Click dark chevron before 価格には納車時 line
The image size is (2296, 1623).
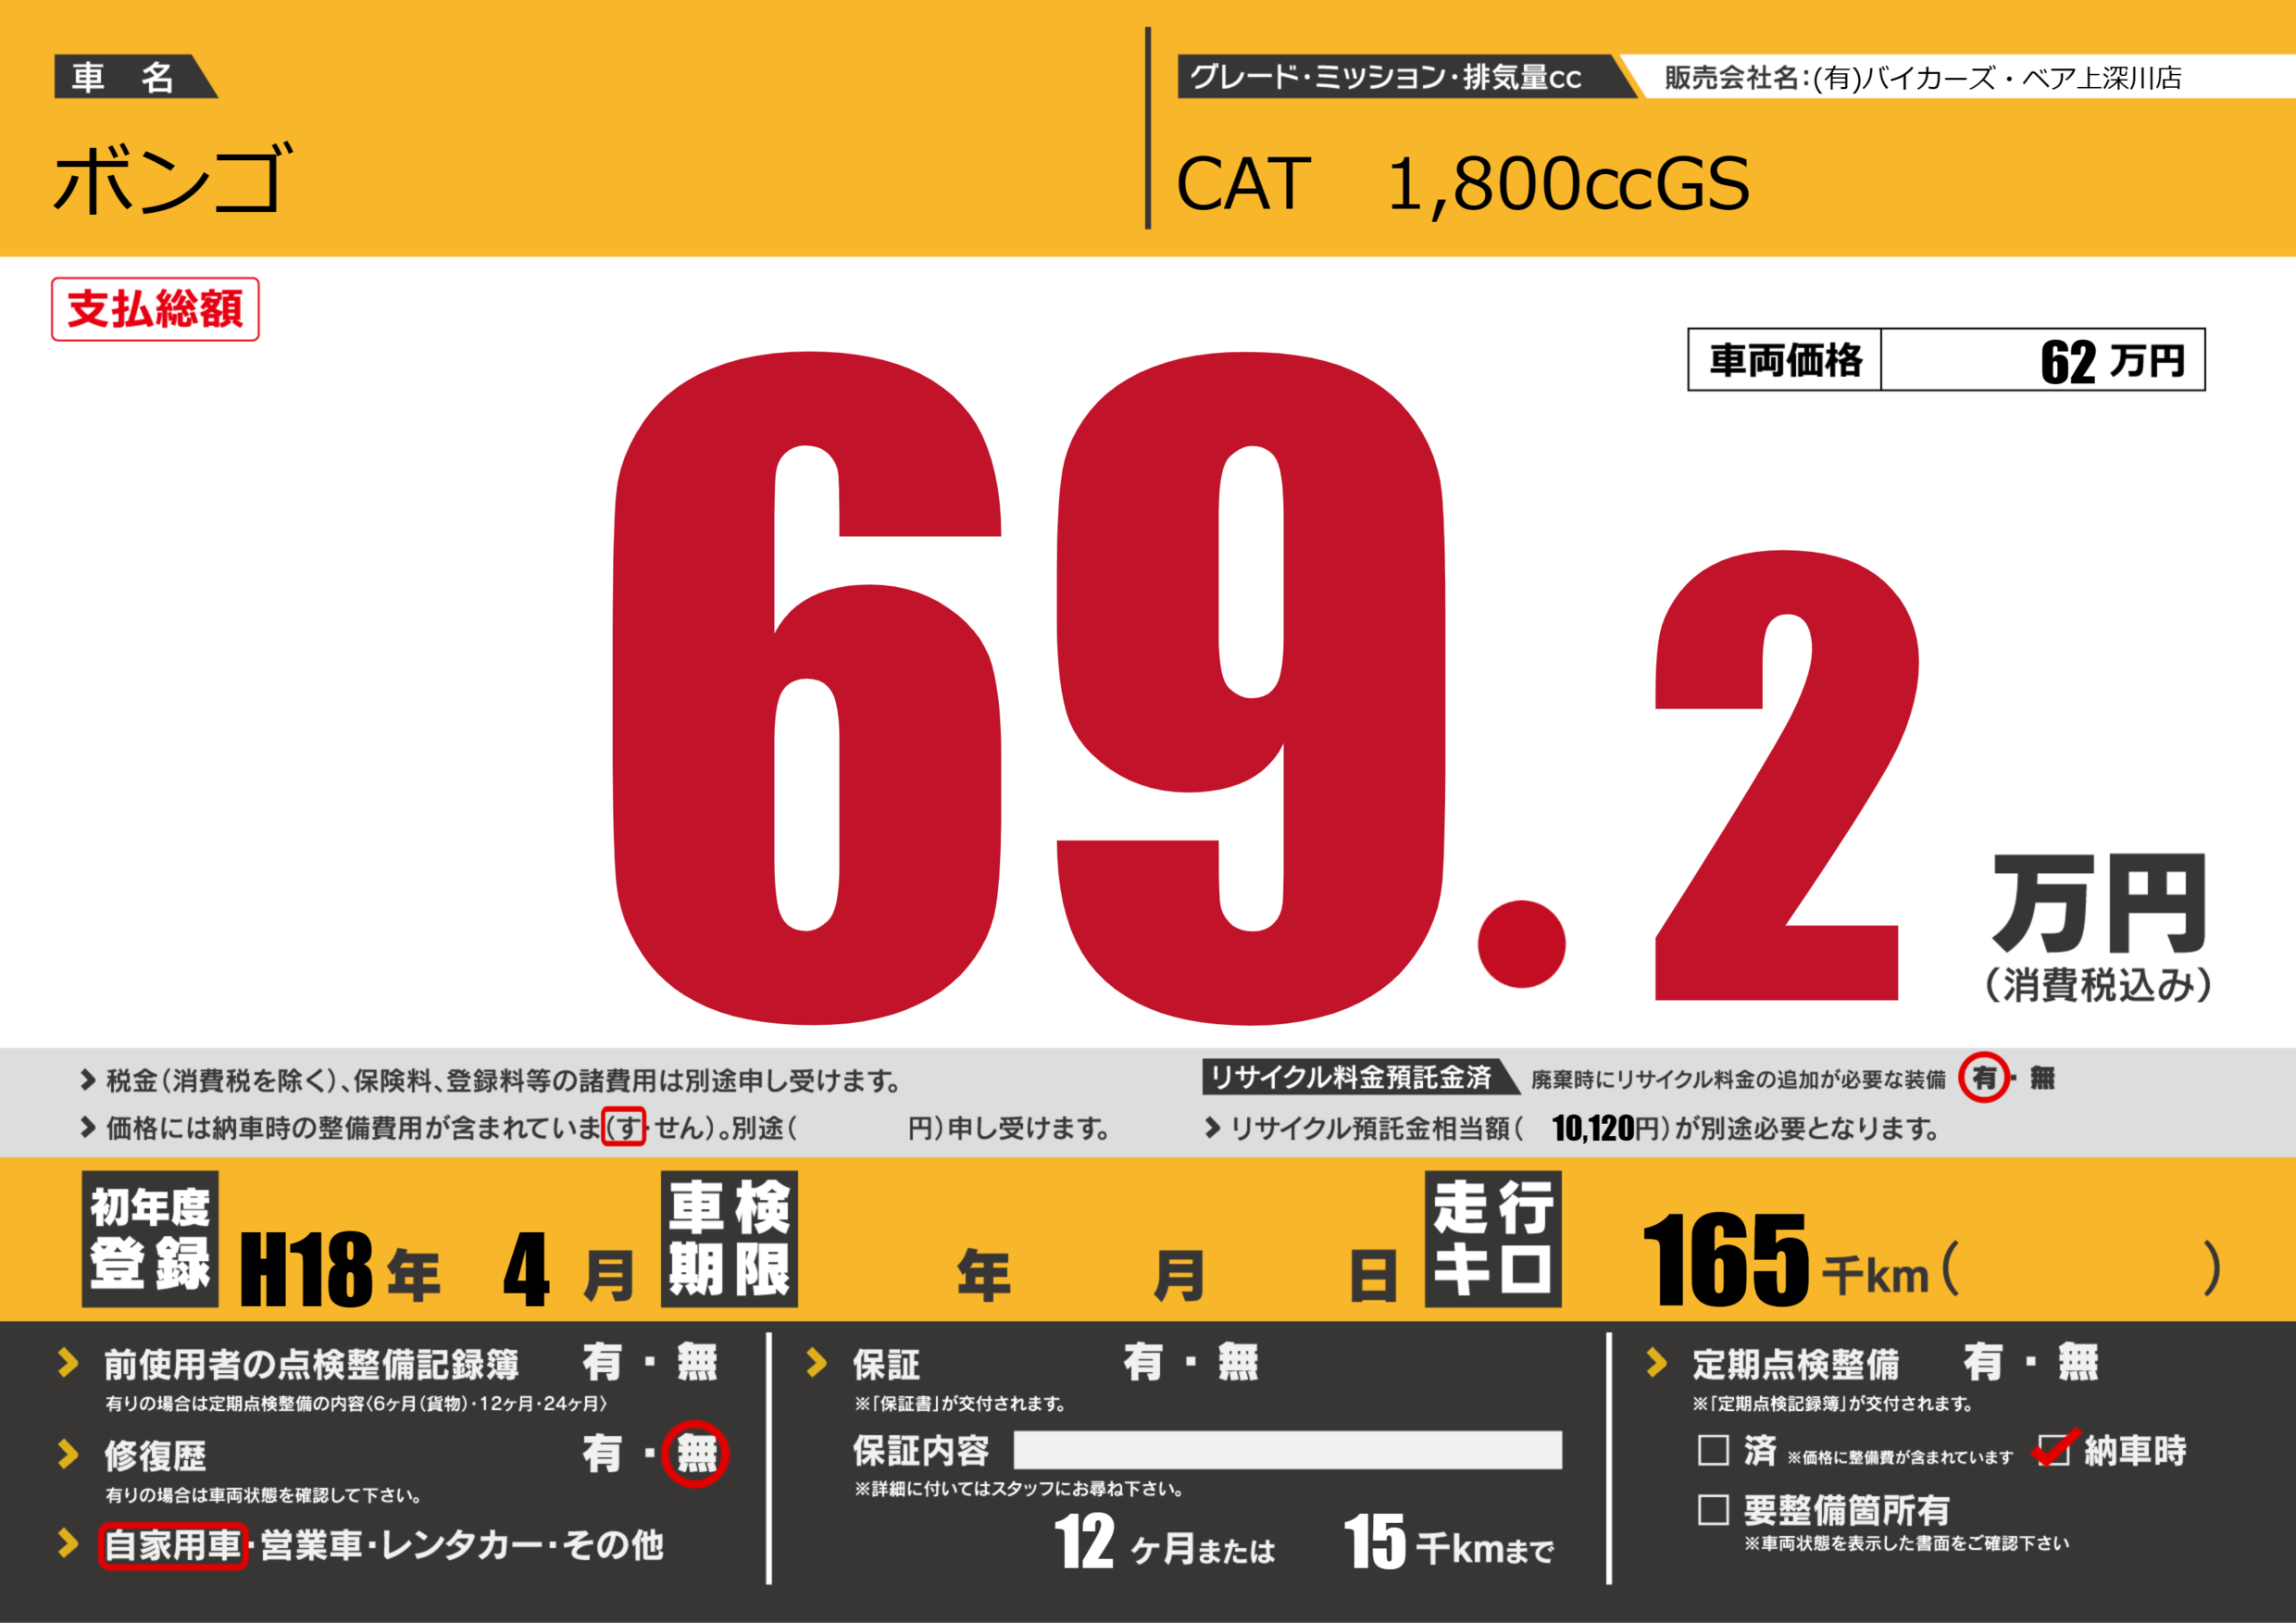pyautogui.click(x=88, y=1128)
